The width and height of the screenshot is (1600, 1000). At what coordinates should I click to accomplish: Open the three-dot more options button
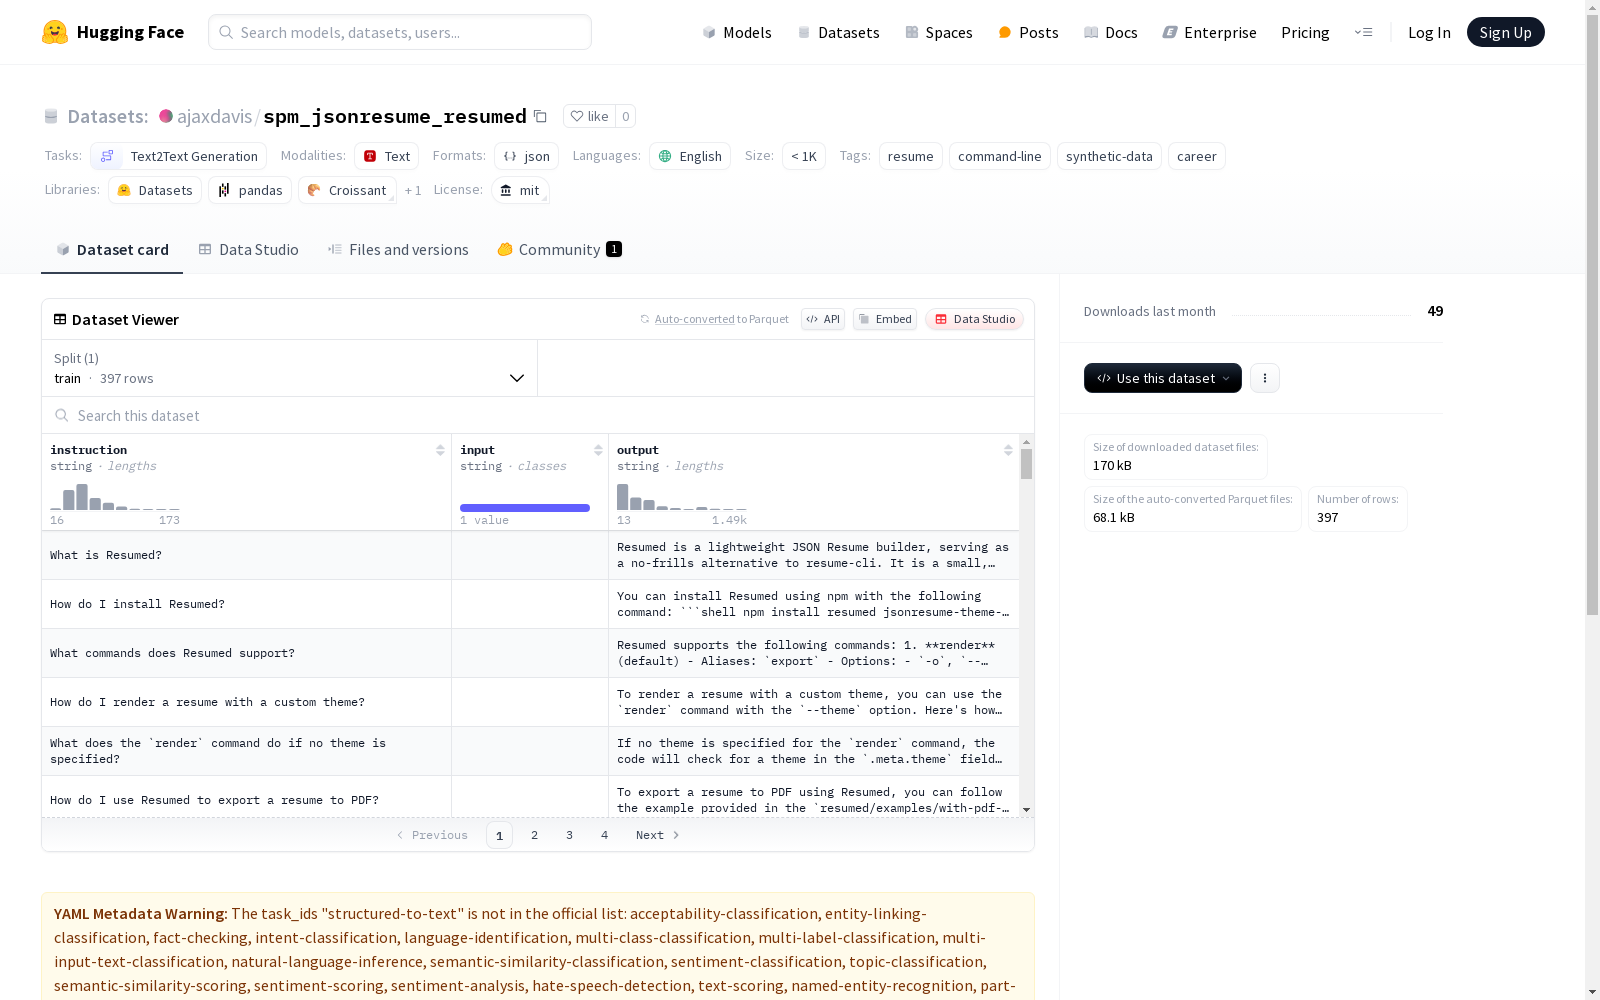pos(1265,378)
